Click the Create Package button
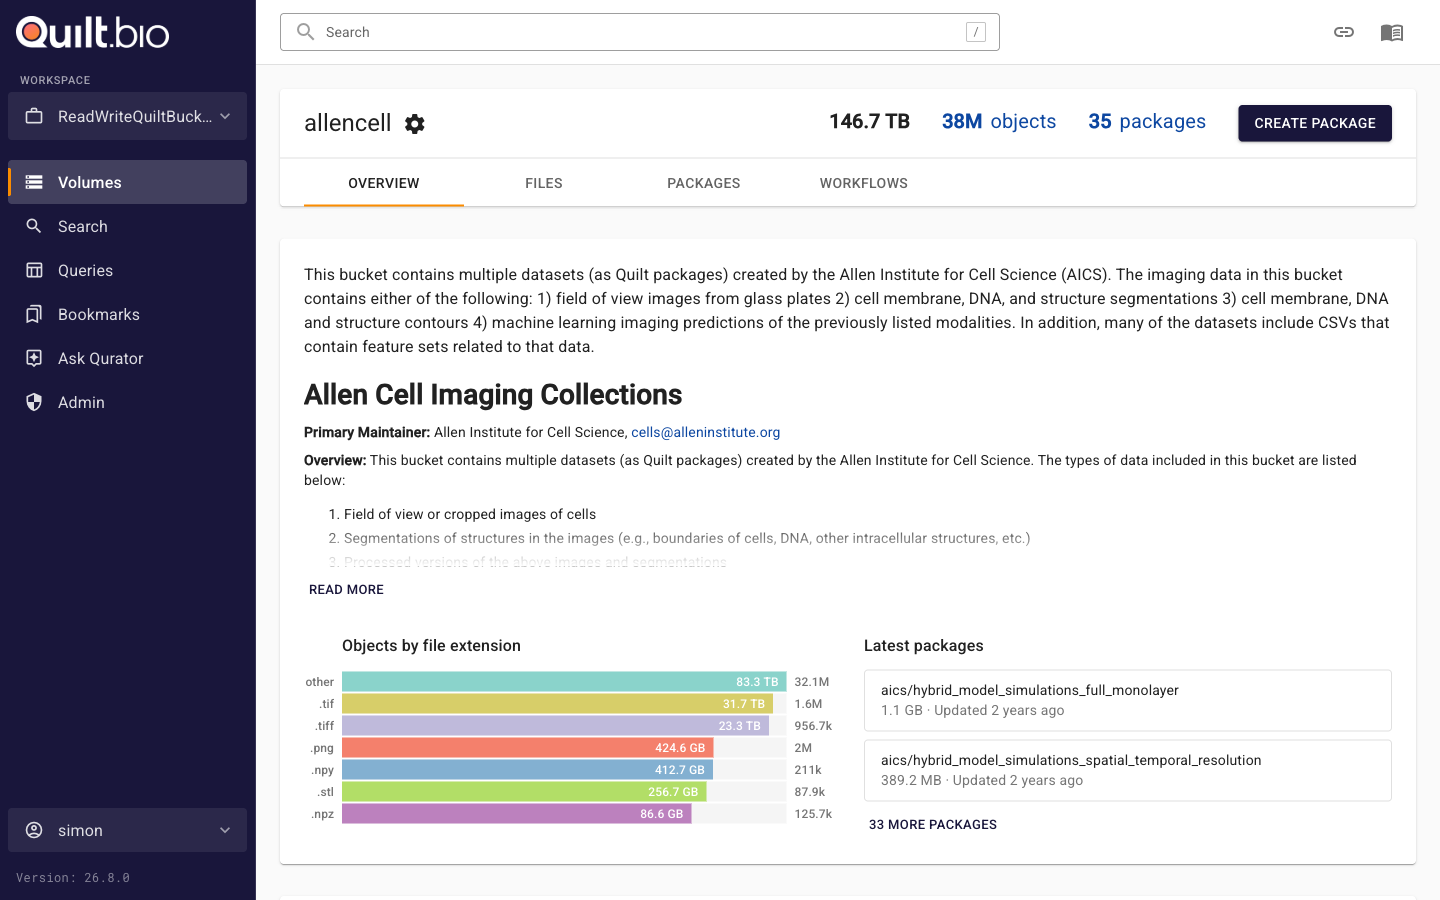The height and width of the screenshot is (900, 1440). tap(1315, 123)
